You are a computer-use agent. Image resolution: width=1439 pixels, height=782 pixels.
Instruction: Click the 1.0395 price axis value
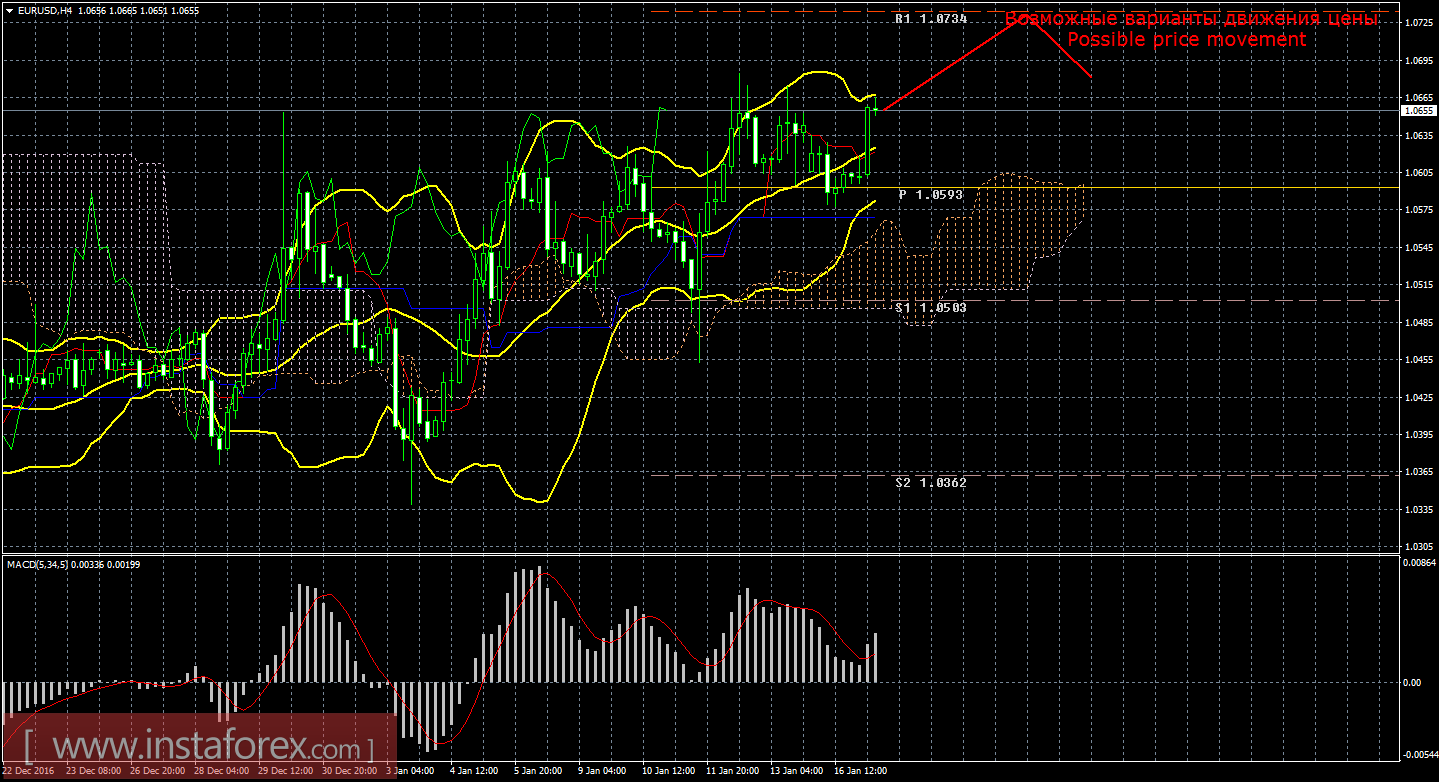(x=1418, y=434)
